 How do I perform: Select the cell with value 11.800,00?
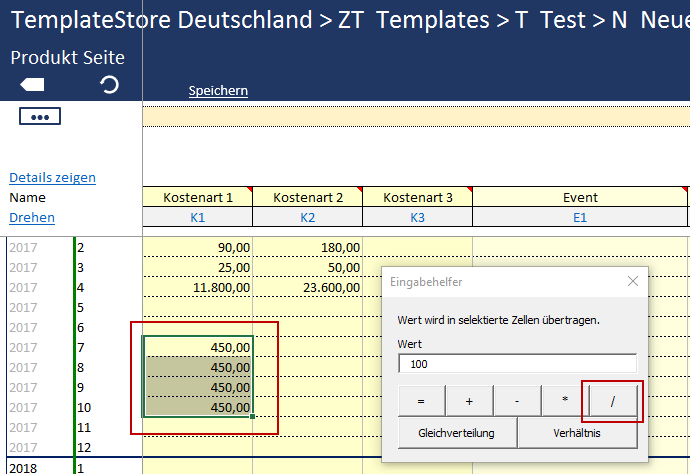coord(198,288)
